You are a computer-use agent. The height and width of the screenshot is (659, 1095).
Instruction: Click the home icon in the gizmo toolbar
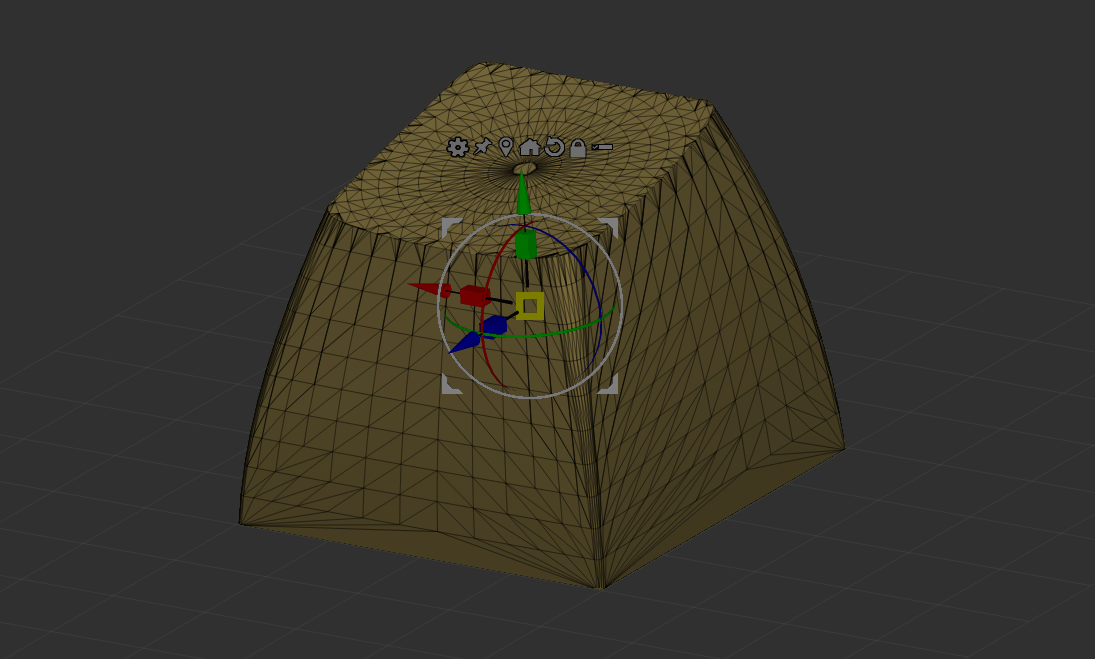[530, 147]
